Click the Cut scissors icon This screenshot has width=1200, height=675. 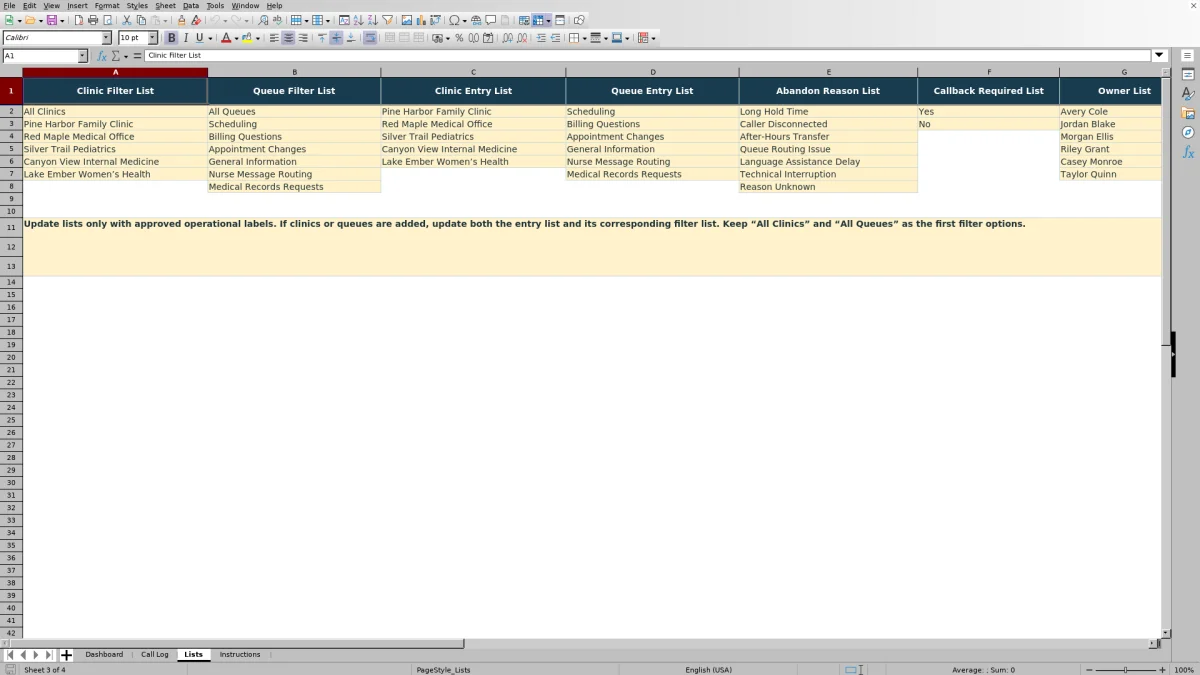pos(126,20)
